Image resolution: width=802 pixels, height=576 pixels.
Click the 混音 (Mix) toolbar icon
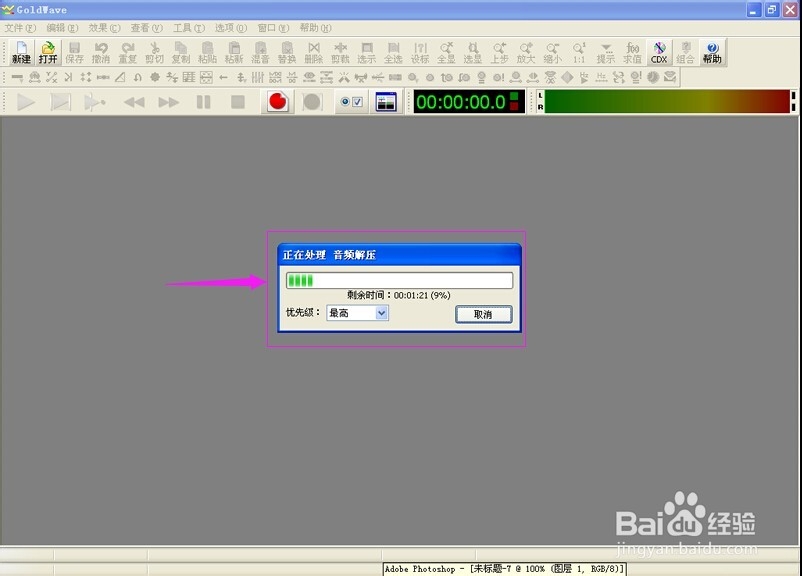coord(261,53)
